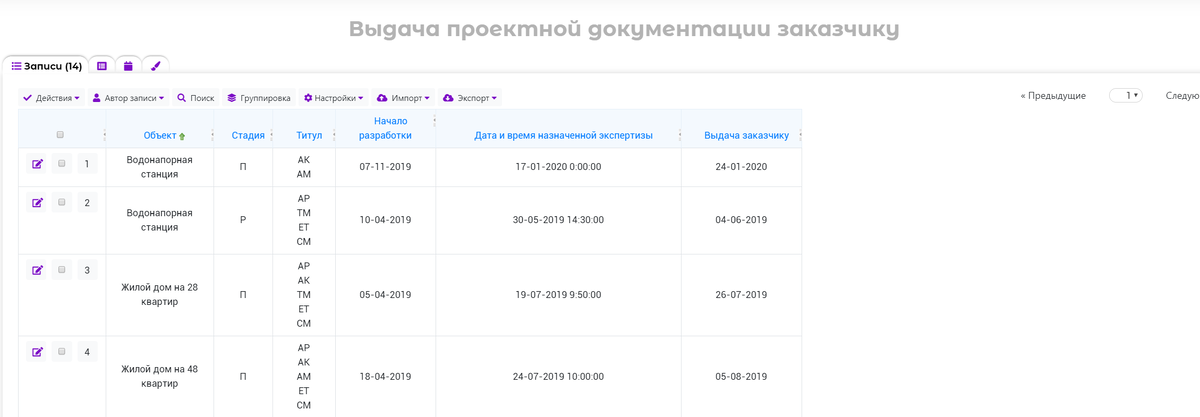Click row number 1 cell
The height and width of the screenshot is (417, 1200).
tap(87, 164)
